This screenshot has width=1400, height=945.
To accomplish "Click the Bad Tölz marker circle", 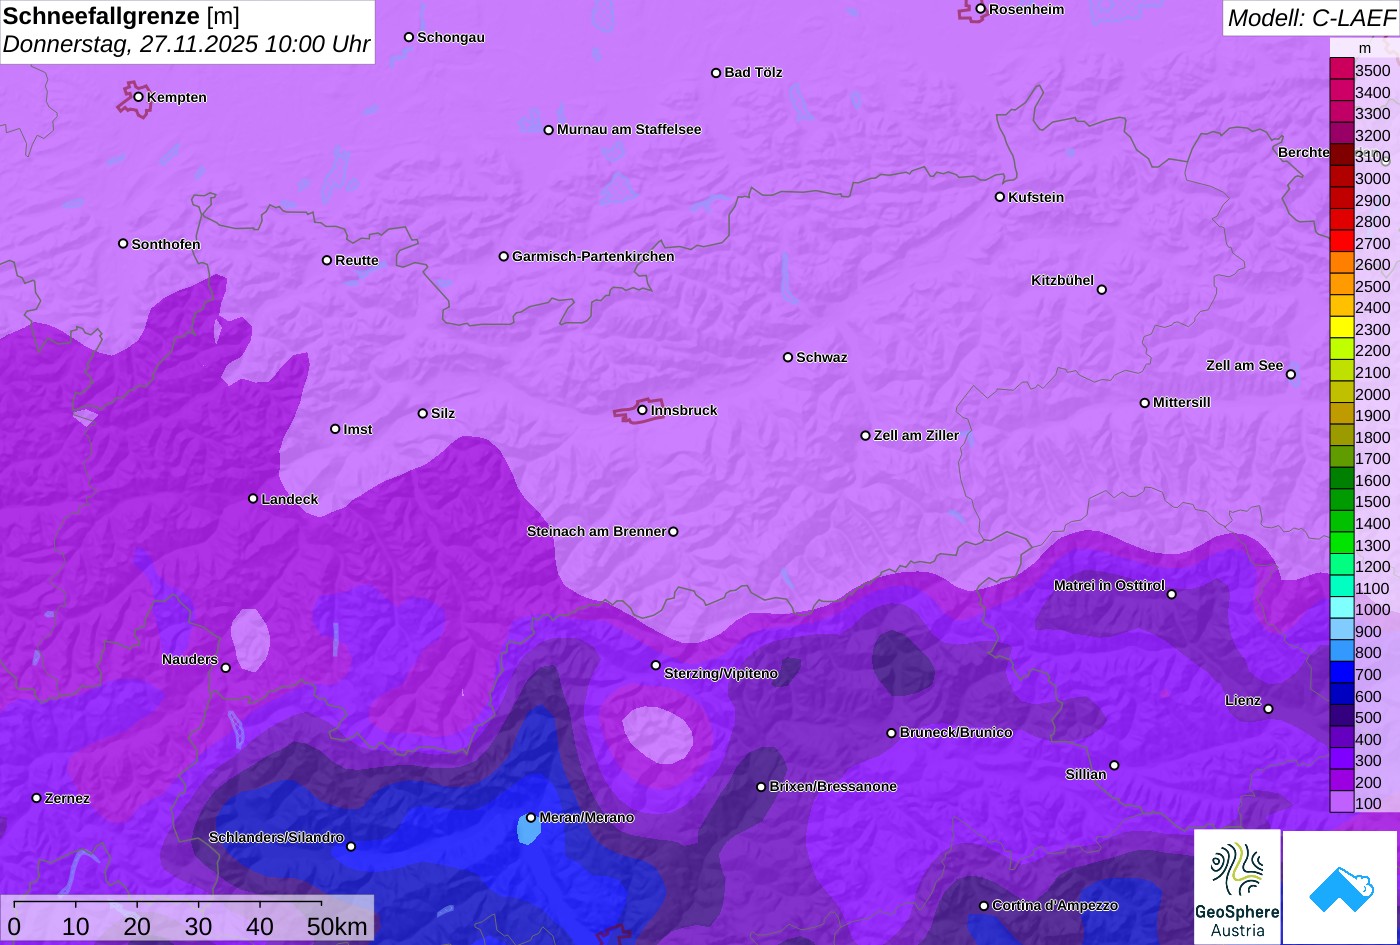I will point(716,72).
